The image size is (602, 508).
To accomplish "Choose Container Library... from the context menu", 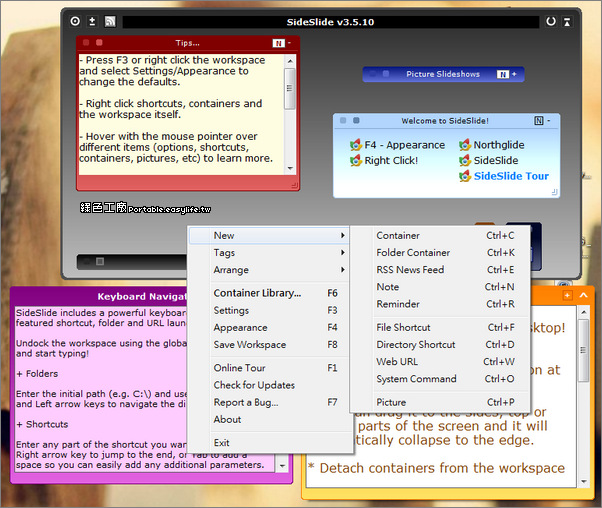I will (269, 293).
